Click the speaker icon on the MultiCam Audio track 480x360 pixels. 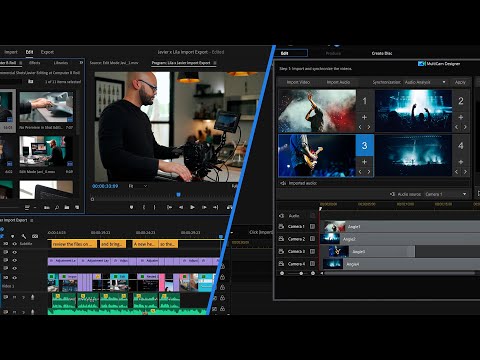pyautogui.click(x=281, y=216)
